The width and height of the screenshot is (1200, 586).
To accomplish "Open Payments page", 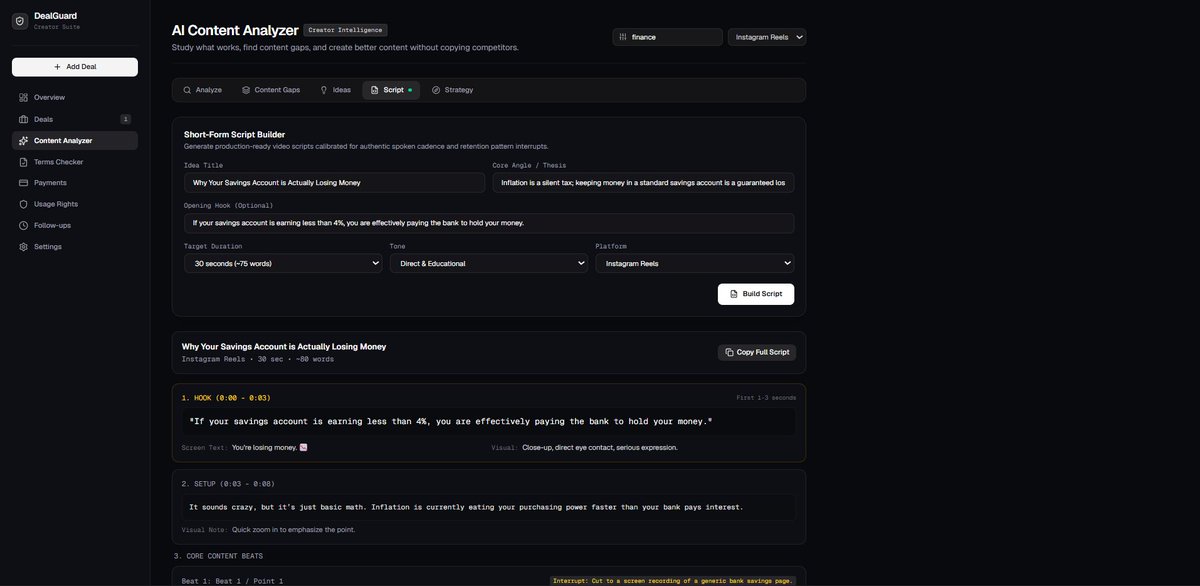I will coord(75,183).
